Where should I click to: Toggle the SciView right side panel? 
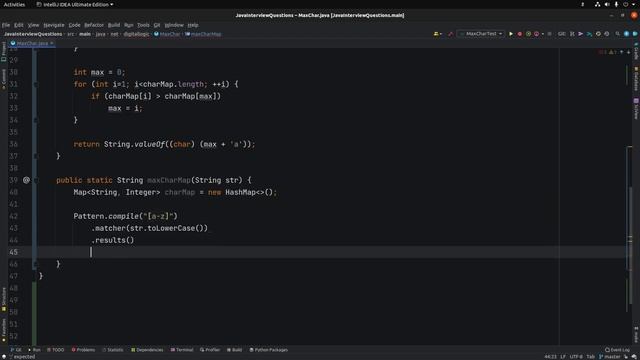pyautogui.click(x=636, y=109)
